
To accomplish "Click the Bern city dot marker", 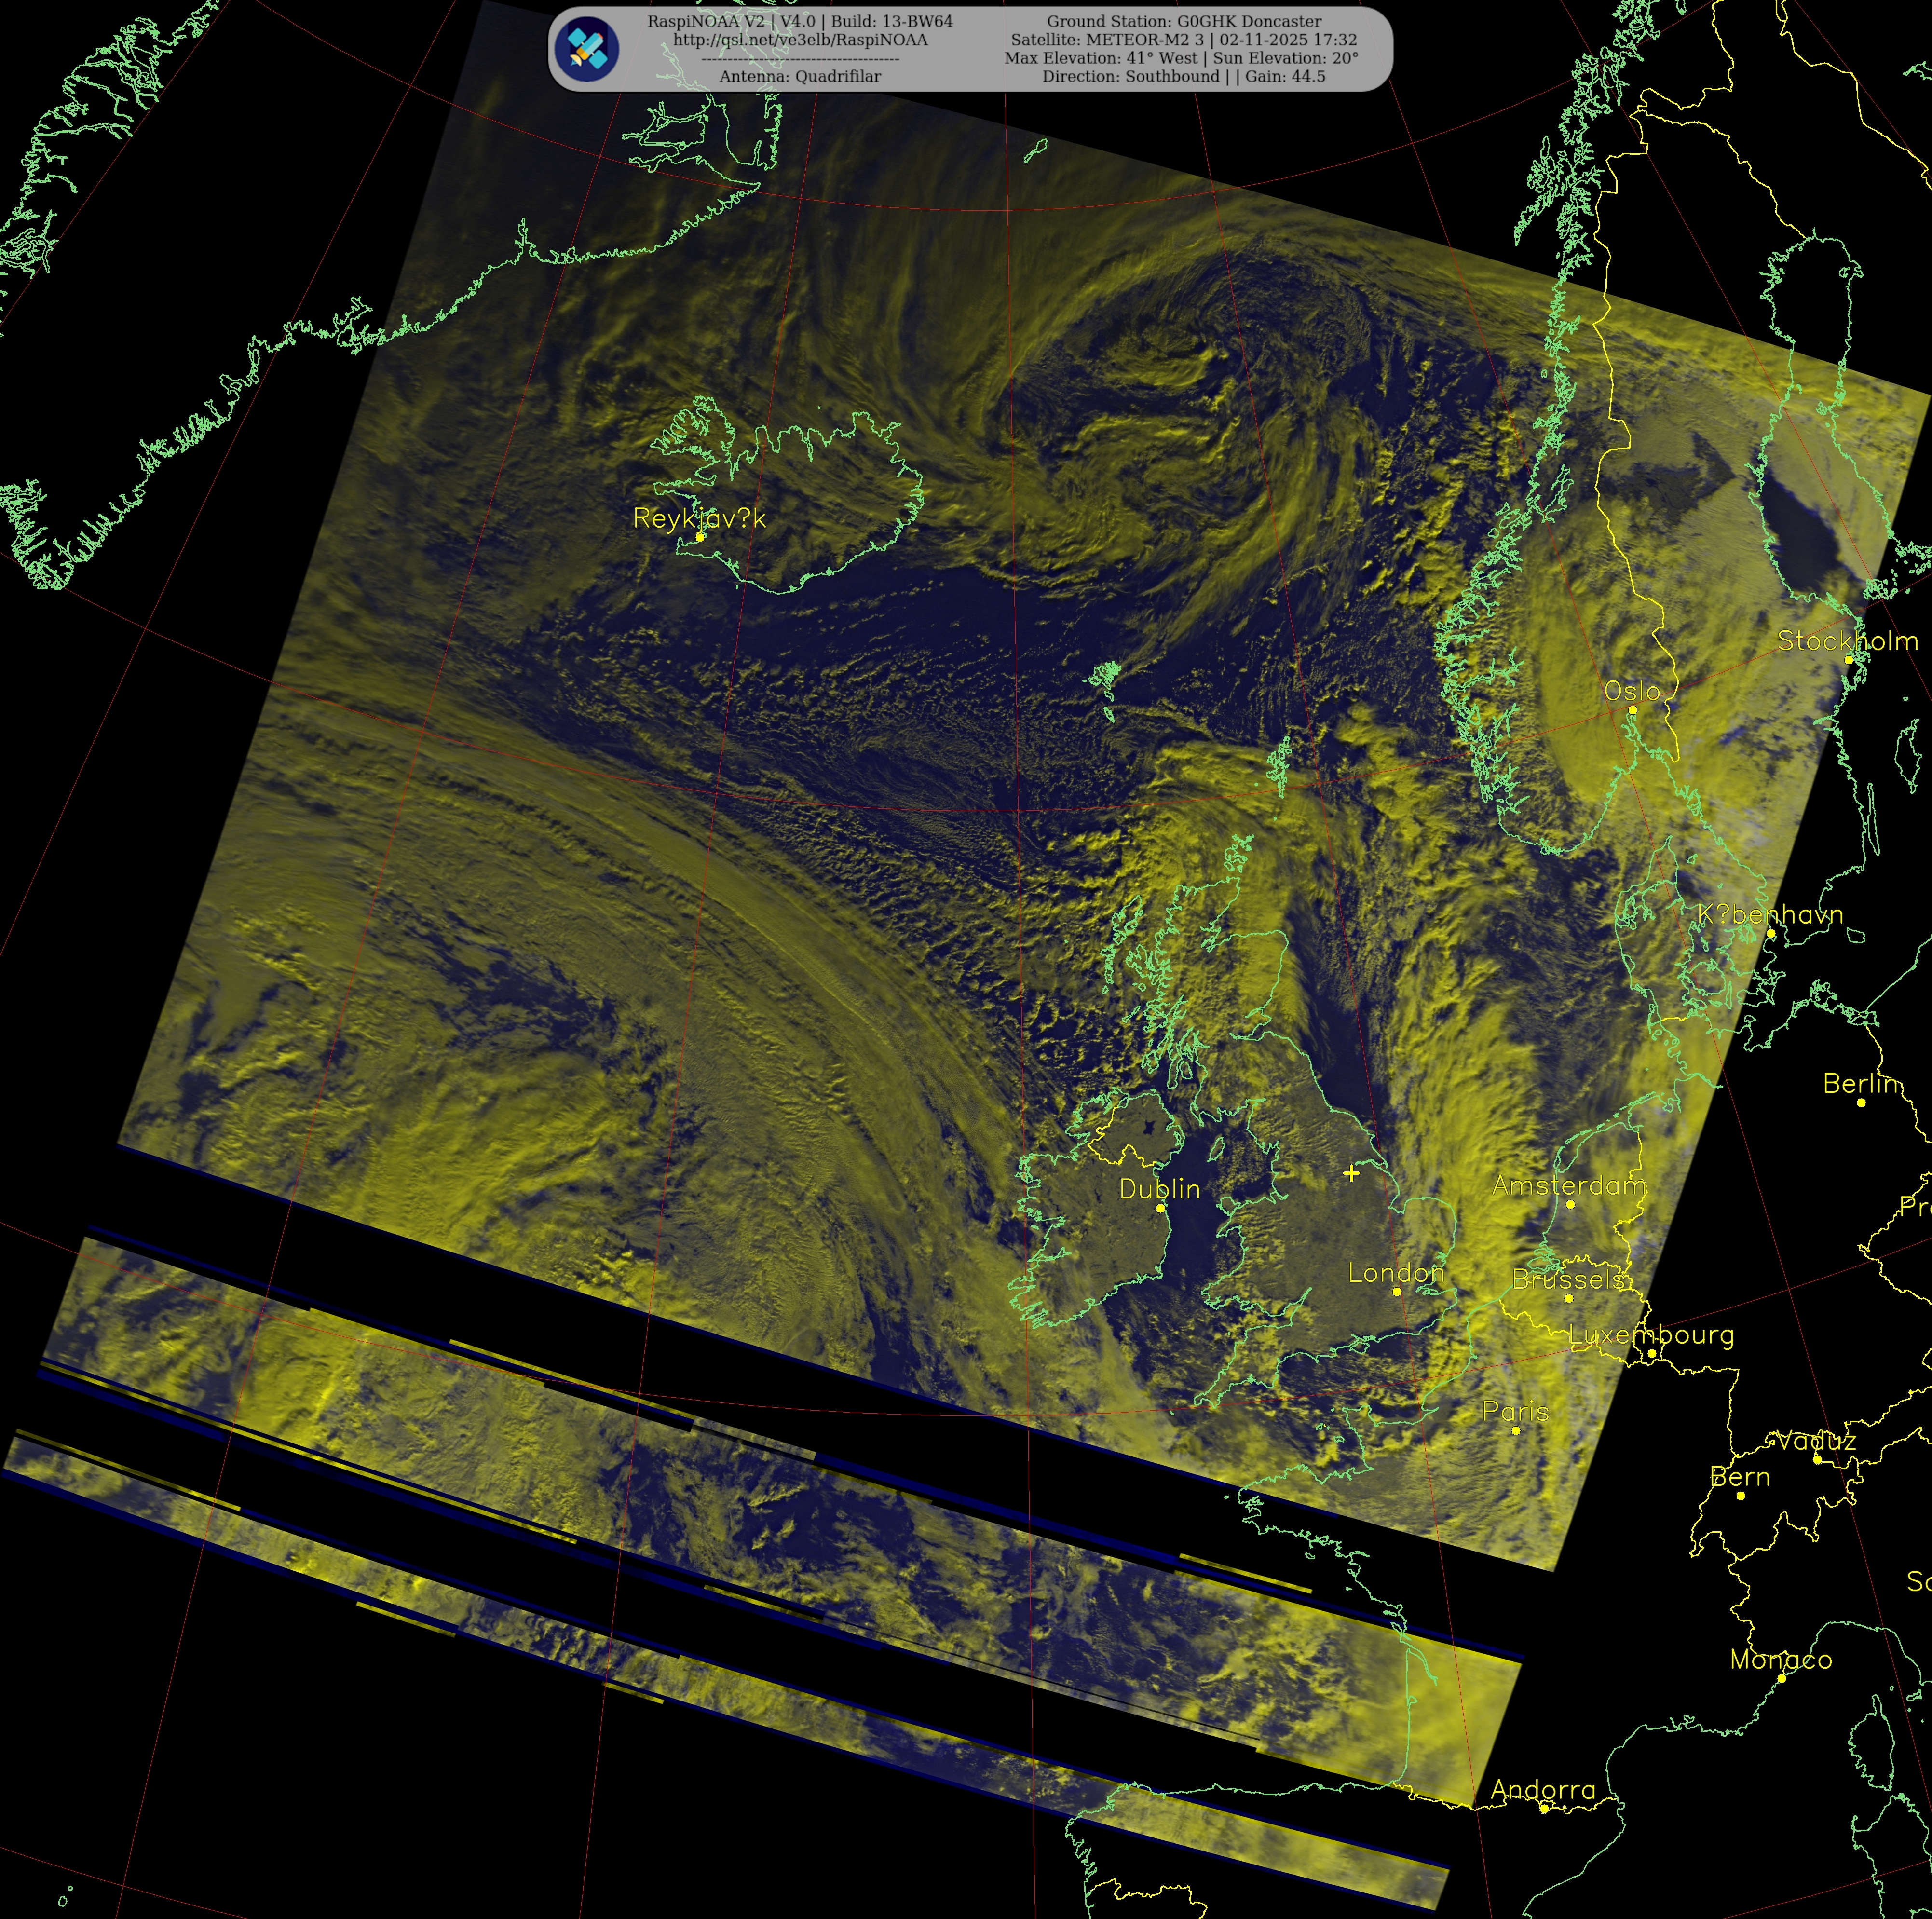I will tap(1740, 1496).
